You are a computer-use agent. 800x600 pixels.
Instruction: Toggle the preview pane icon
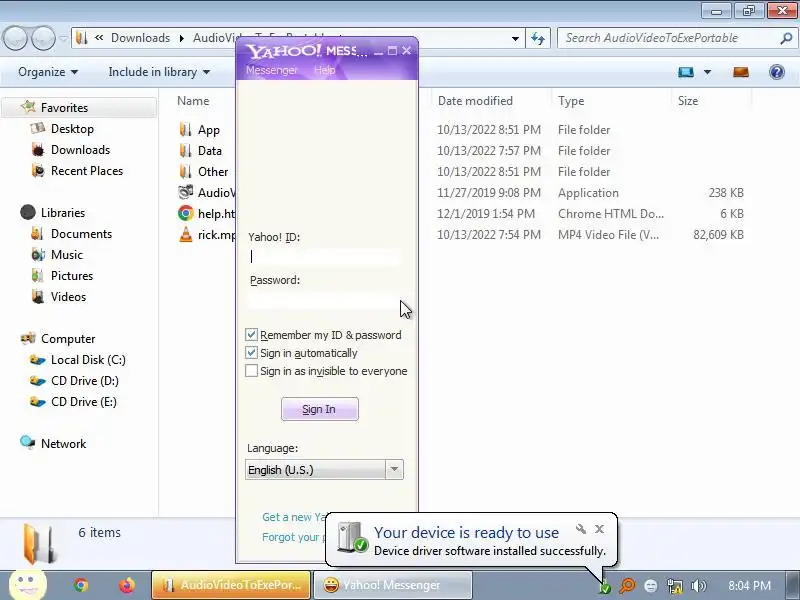[x=741, y=72]
